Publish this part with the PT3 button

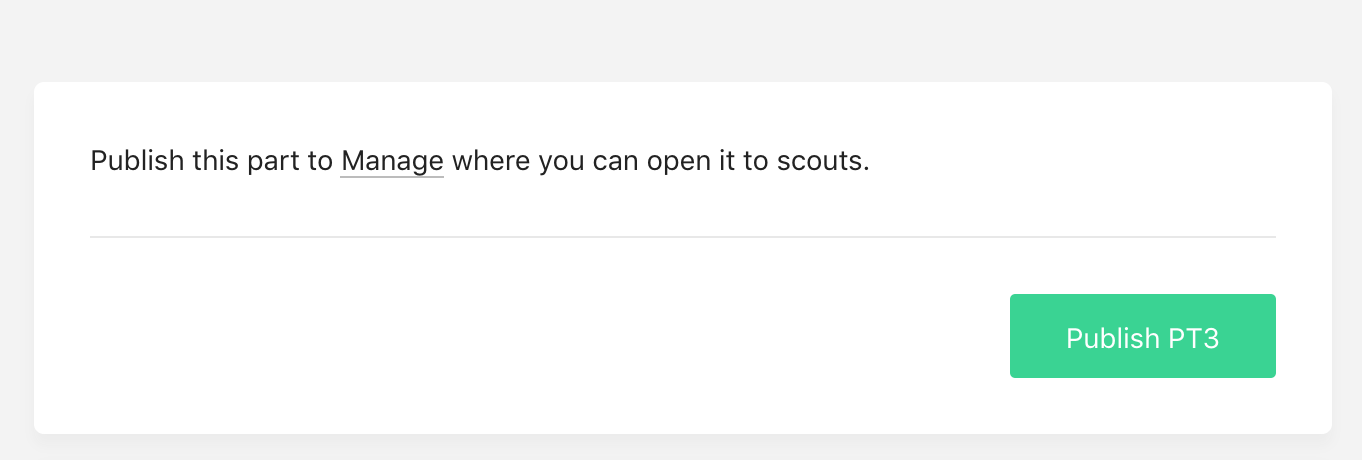(1142, 336)
